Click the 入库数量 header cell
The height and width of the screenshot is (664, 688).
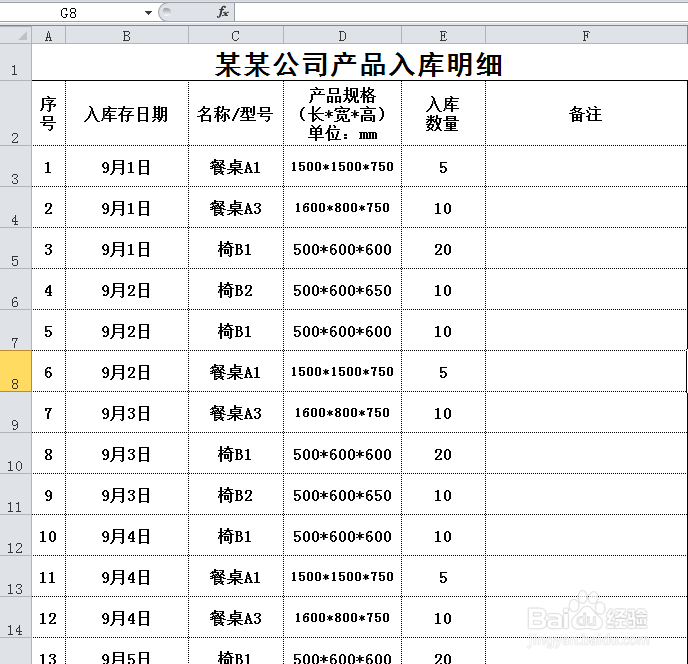443,113
